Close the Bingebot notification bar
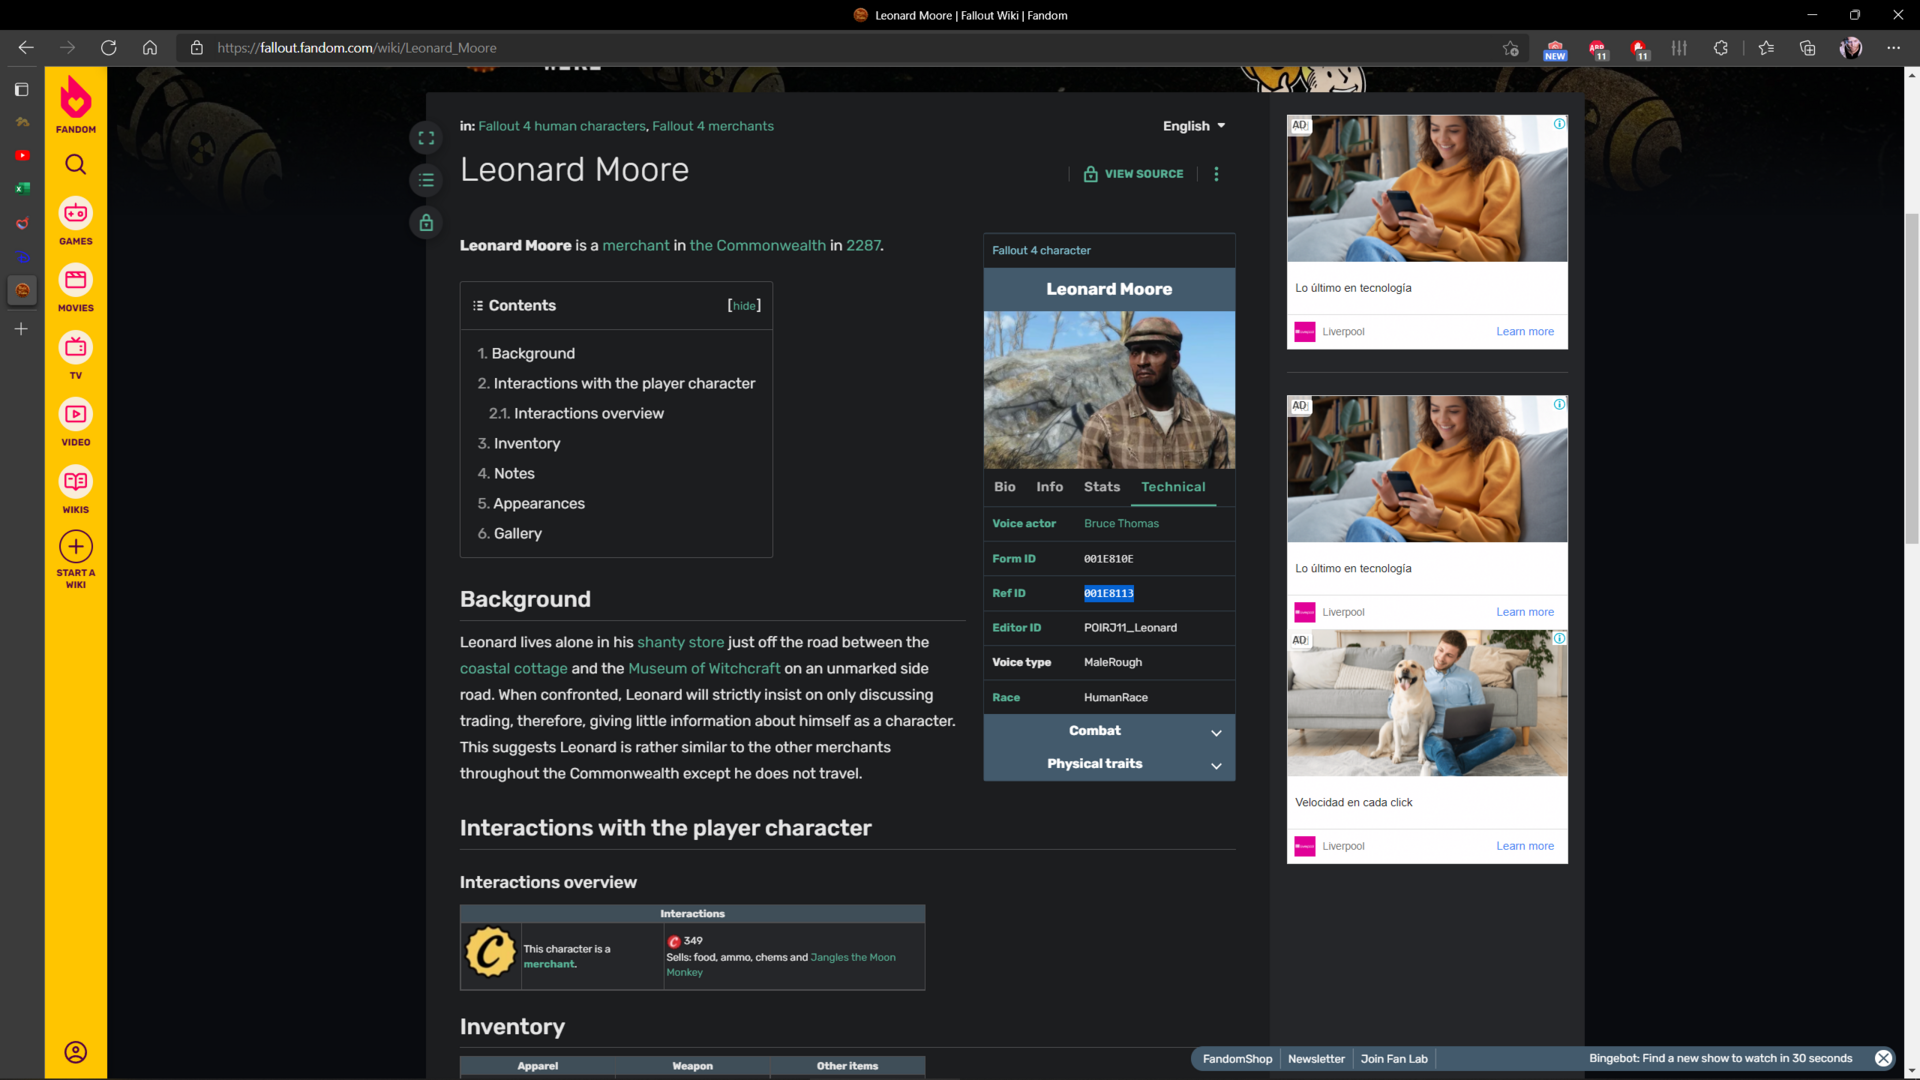This screenshot has width=1920, height=1080. [x=1883, y=1058]
